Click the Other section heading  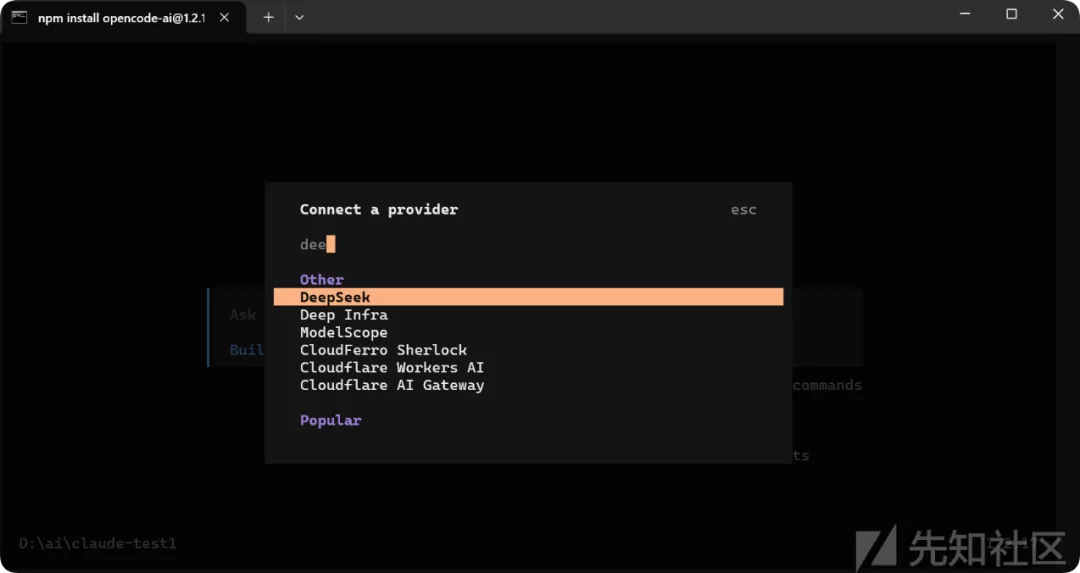tap(322, 280)
